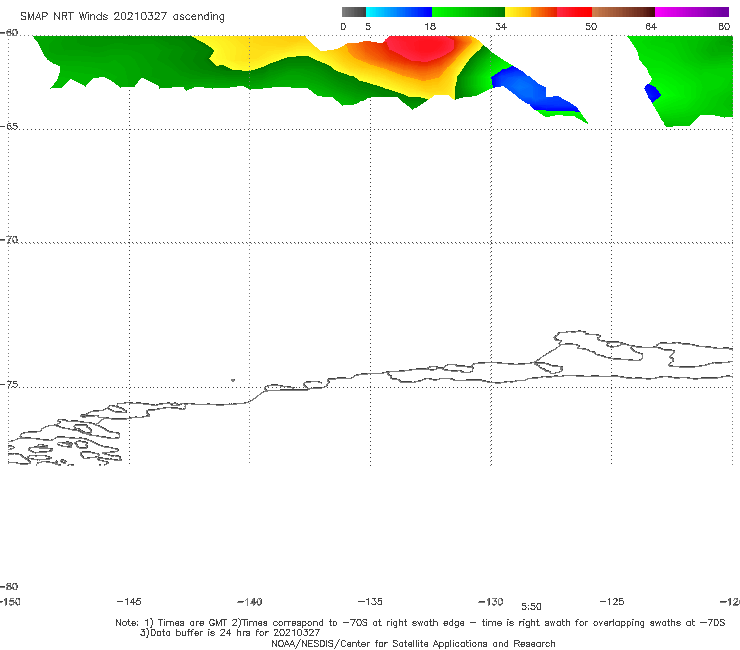Viewport: 740px width, 650px height.
Task: Click the NOAA/NESDIS credit text
Action: 413,644
